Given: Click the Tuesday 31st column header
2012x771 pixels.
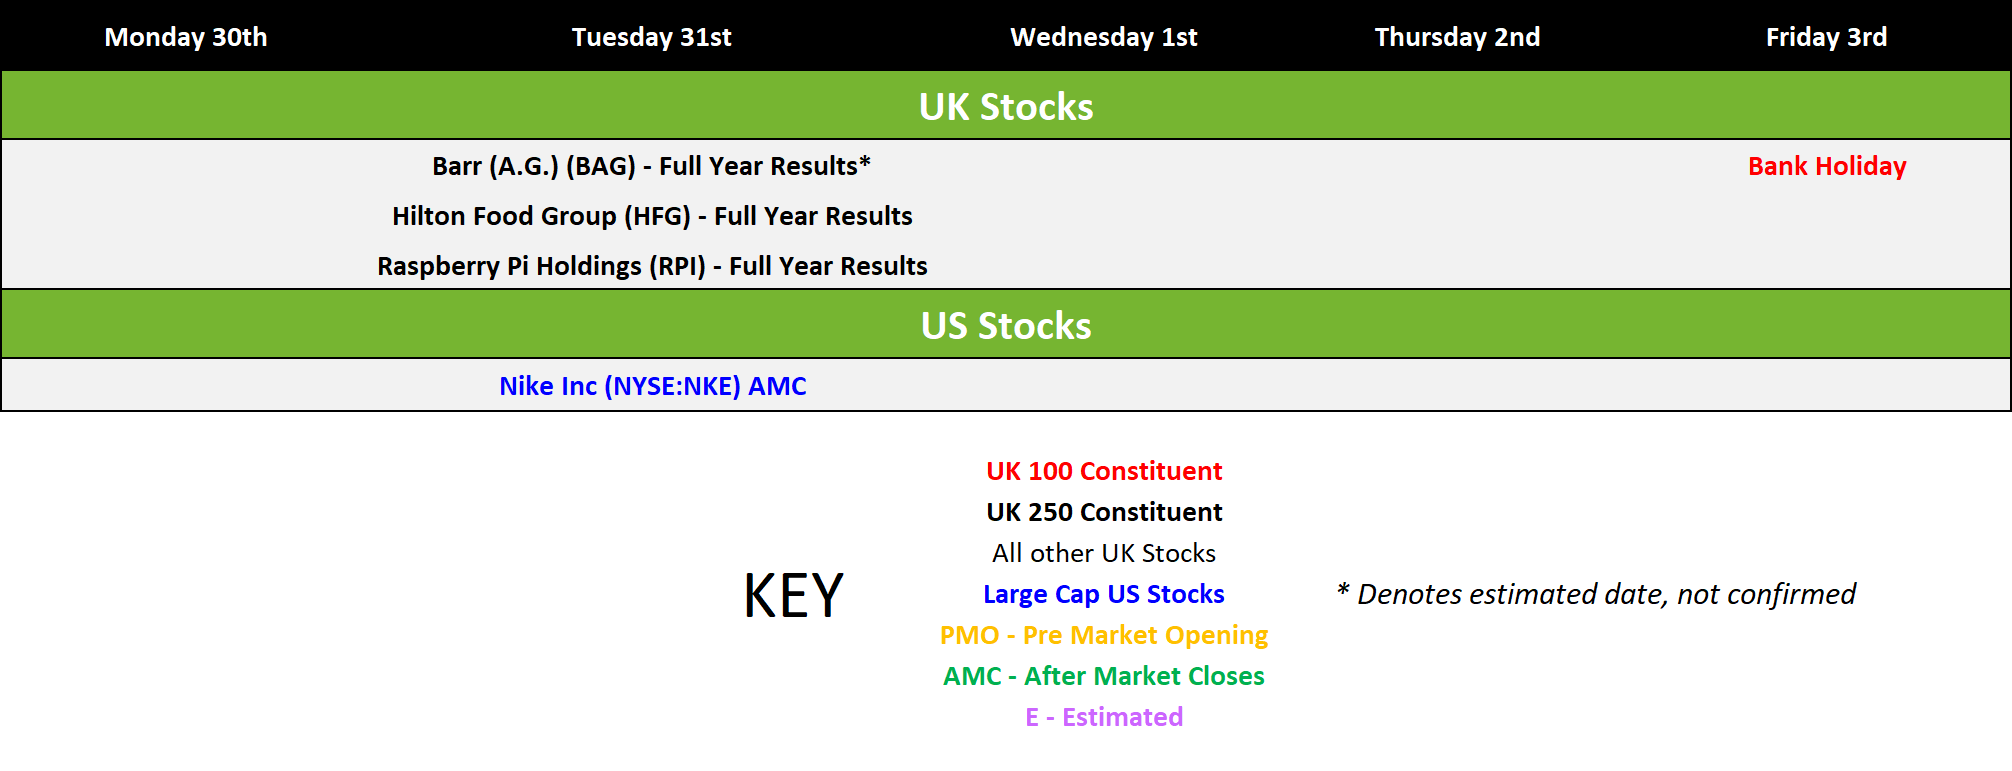Looking at the screenshot, I should [651, 37].
